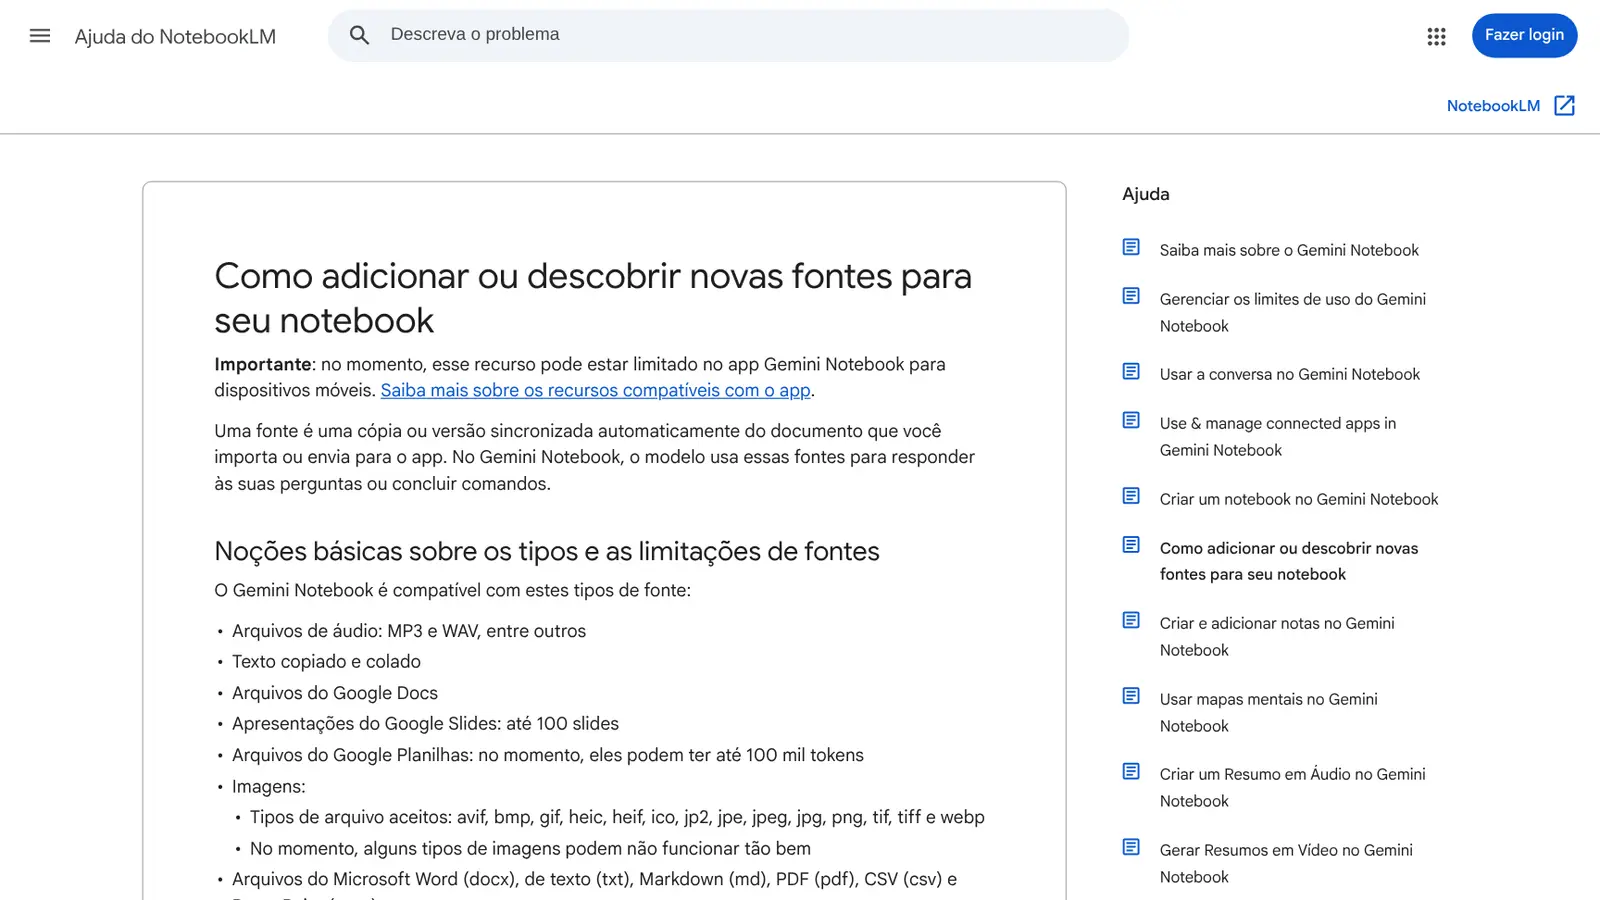Click article icon beside Use & manage connected apps
Viewport: 1600px width, 900px height.
pyautogui.click(x=1131, y=420)
